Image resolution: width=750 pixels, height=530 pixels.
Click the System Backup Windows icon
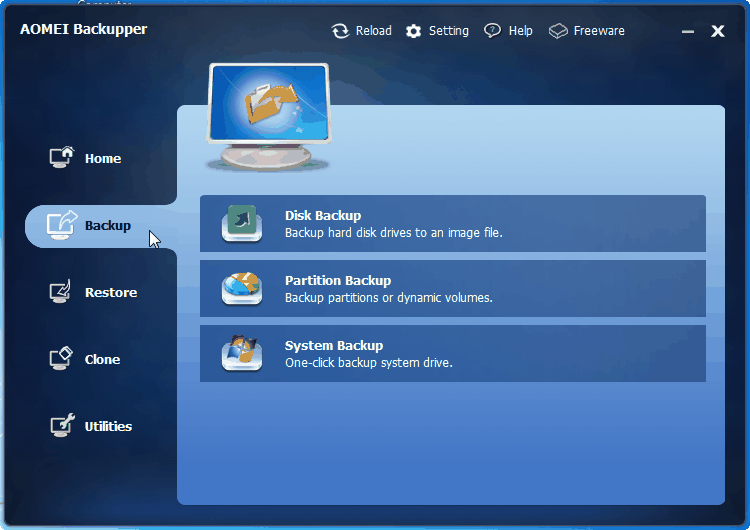pos(242,353)
